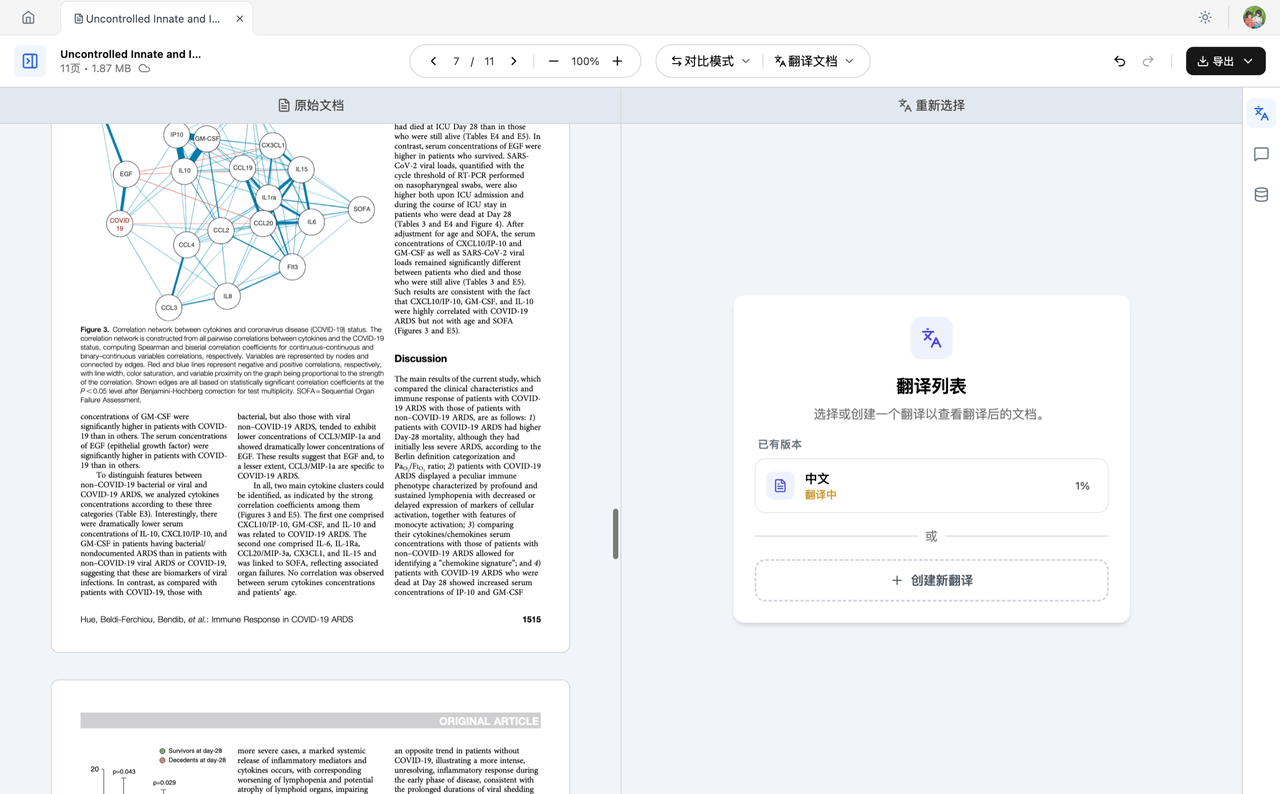
Task: Toggle light/dark theme sun icon
Action: (1205, 18)
